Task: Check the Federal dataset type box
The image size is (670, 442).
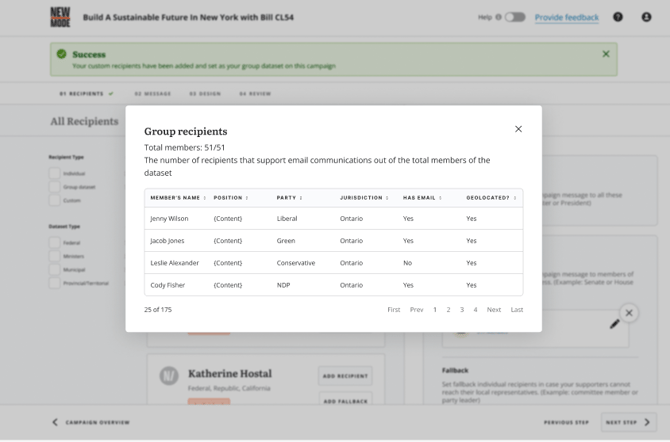Action: click(x=55, y=242)
